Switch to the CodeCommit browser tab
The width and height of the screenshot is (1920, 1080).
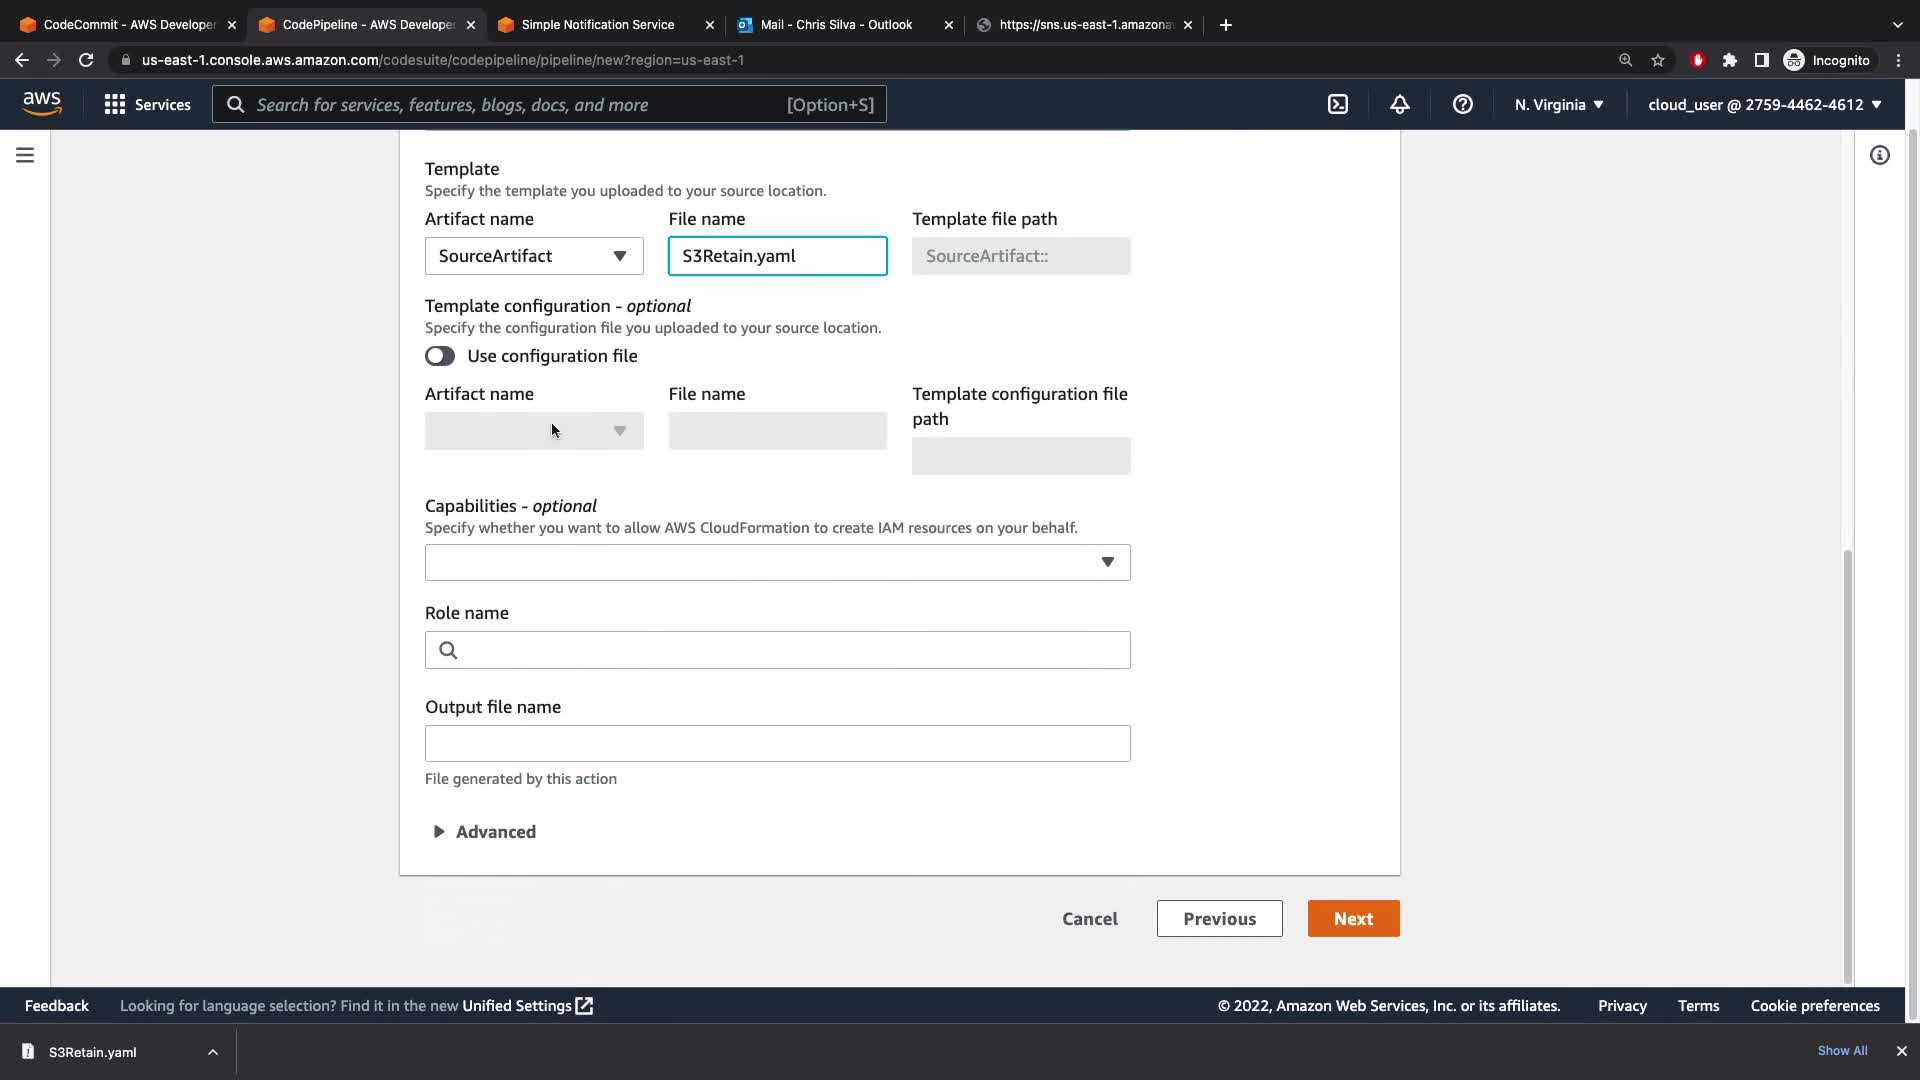point(128,24)
